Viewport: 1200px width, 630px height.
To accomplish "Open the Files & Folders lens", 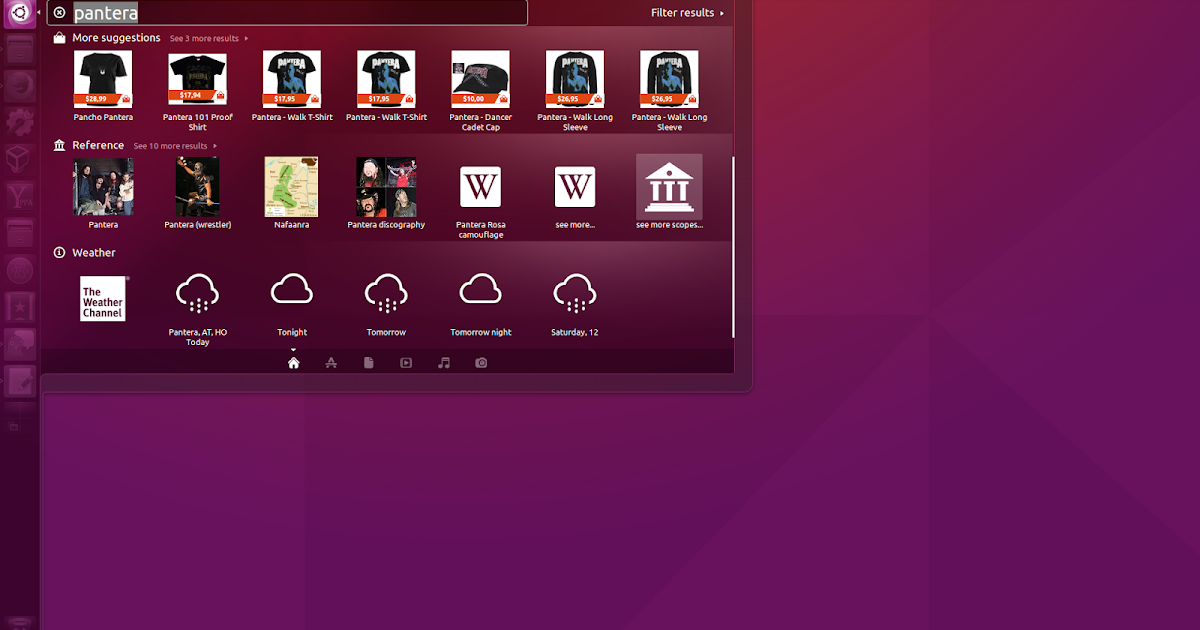I will click(x=368, y=362).
